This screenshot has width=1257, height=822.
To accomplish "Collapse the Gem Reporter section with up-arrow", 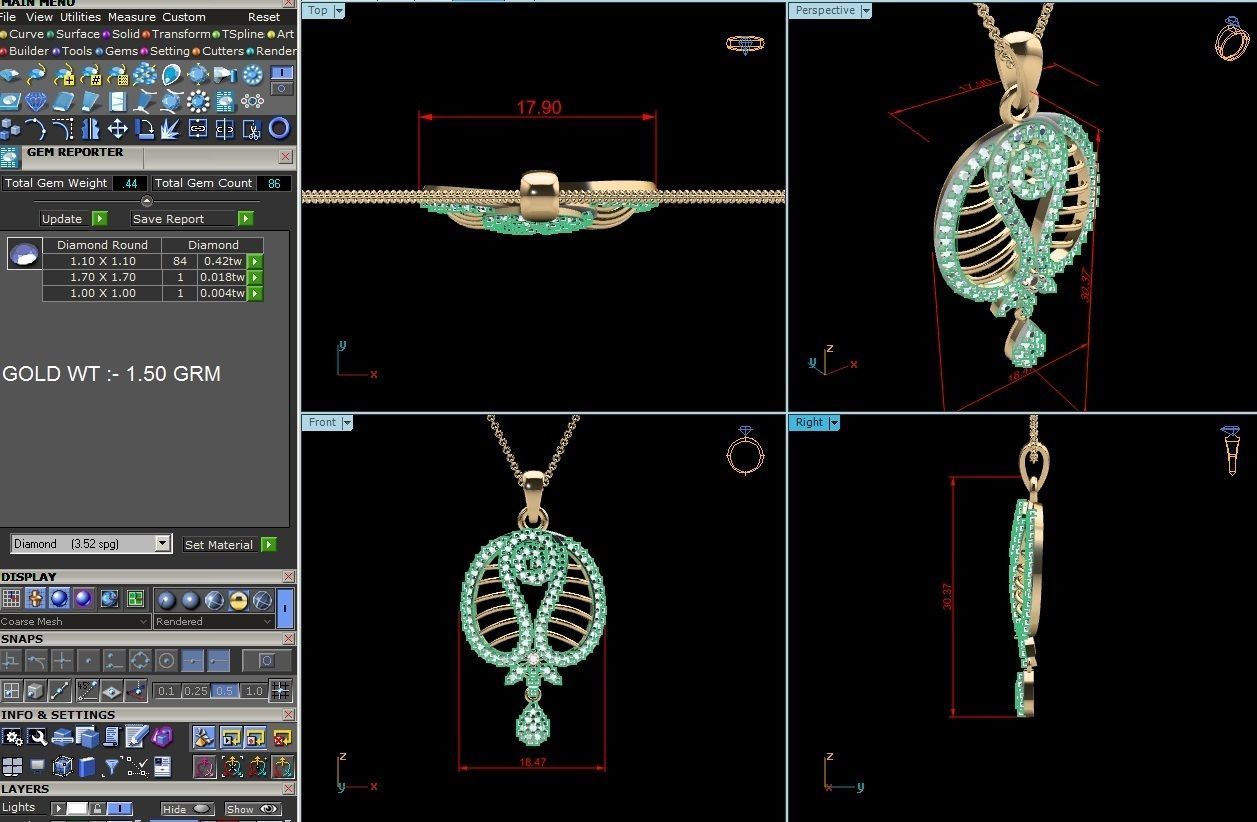I will point(147,201).
